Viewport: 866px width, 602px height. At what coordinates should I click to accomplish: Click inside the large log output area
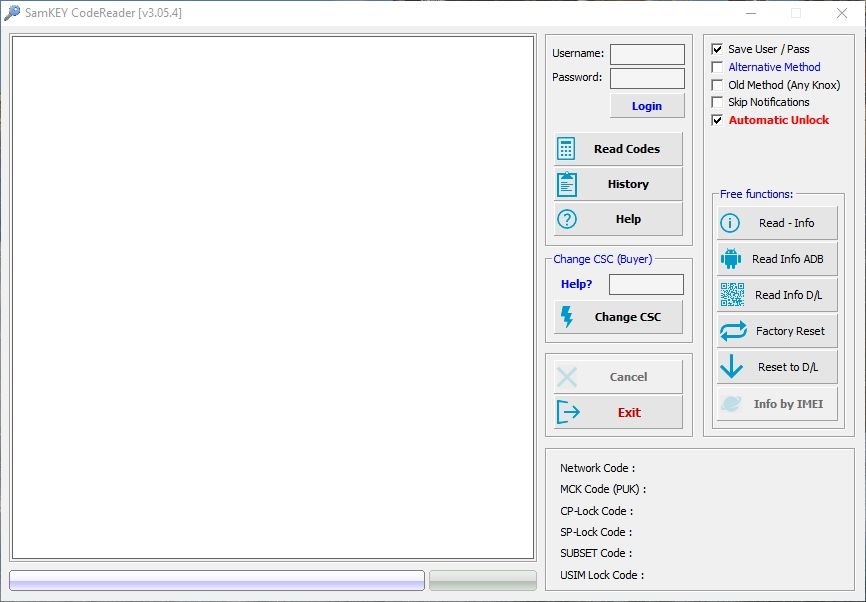point(273,298)
